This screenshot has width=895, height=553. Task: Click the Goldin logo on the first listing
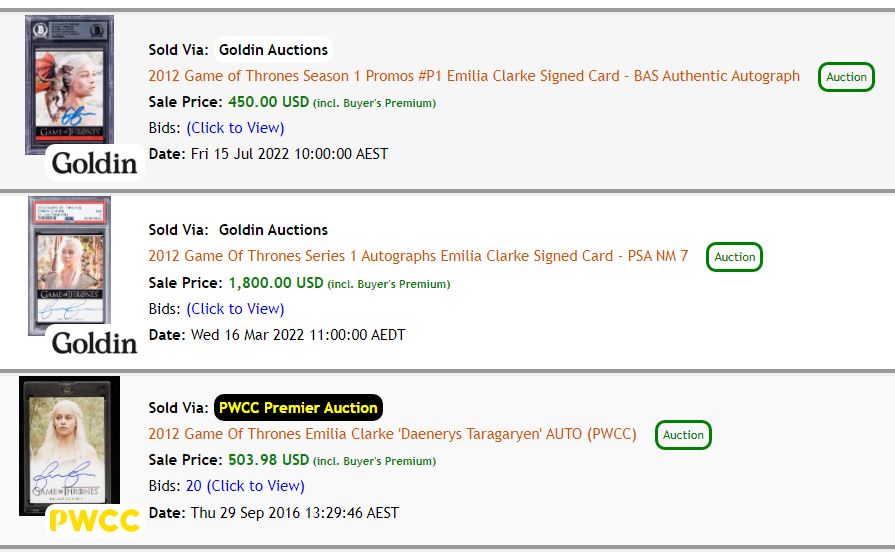point(95,163)
